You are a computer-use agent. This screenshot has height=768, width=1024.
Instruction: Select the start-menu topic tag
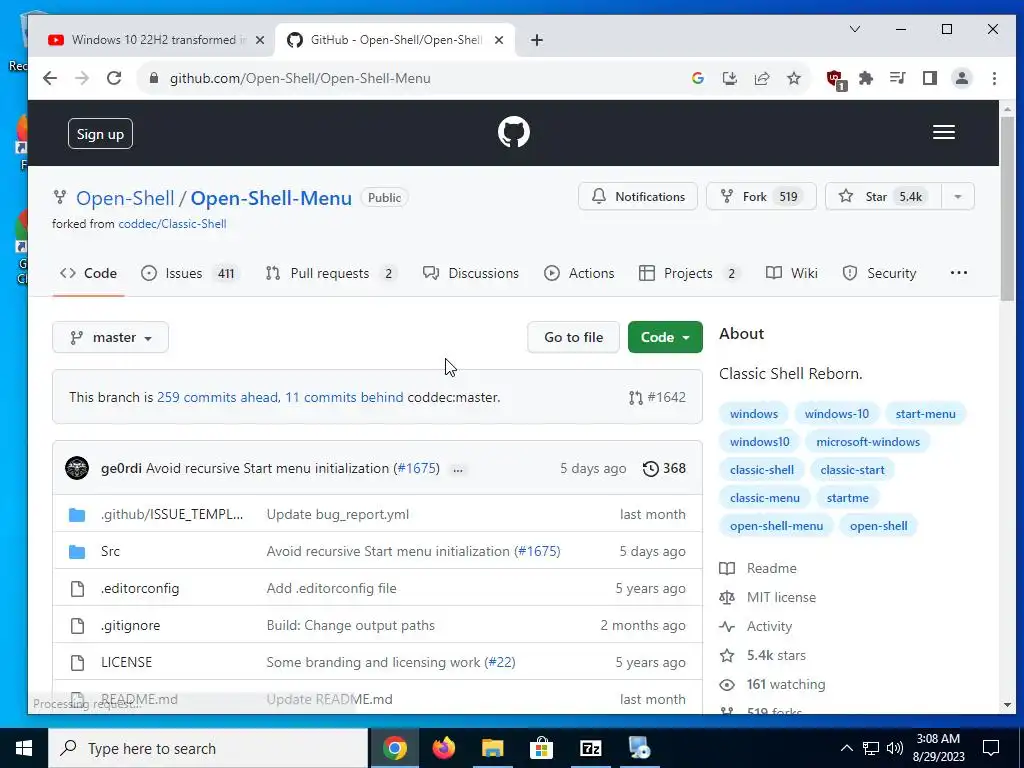[x=925, y=413]
